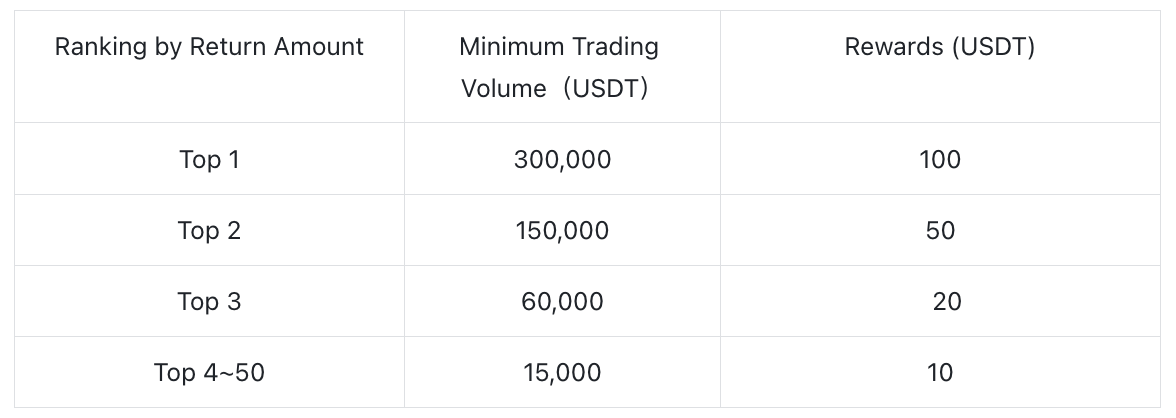The image size is (1176, 418).
Task: Select the 'Top 3' ranking cell
Action: click(209, 302)
